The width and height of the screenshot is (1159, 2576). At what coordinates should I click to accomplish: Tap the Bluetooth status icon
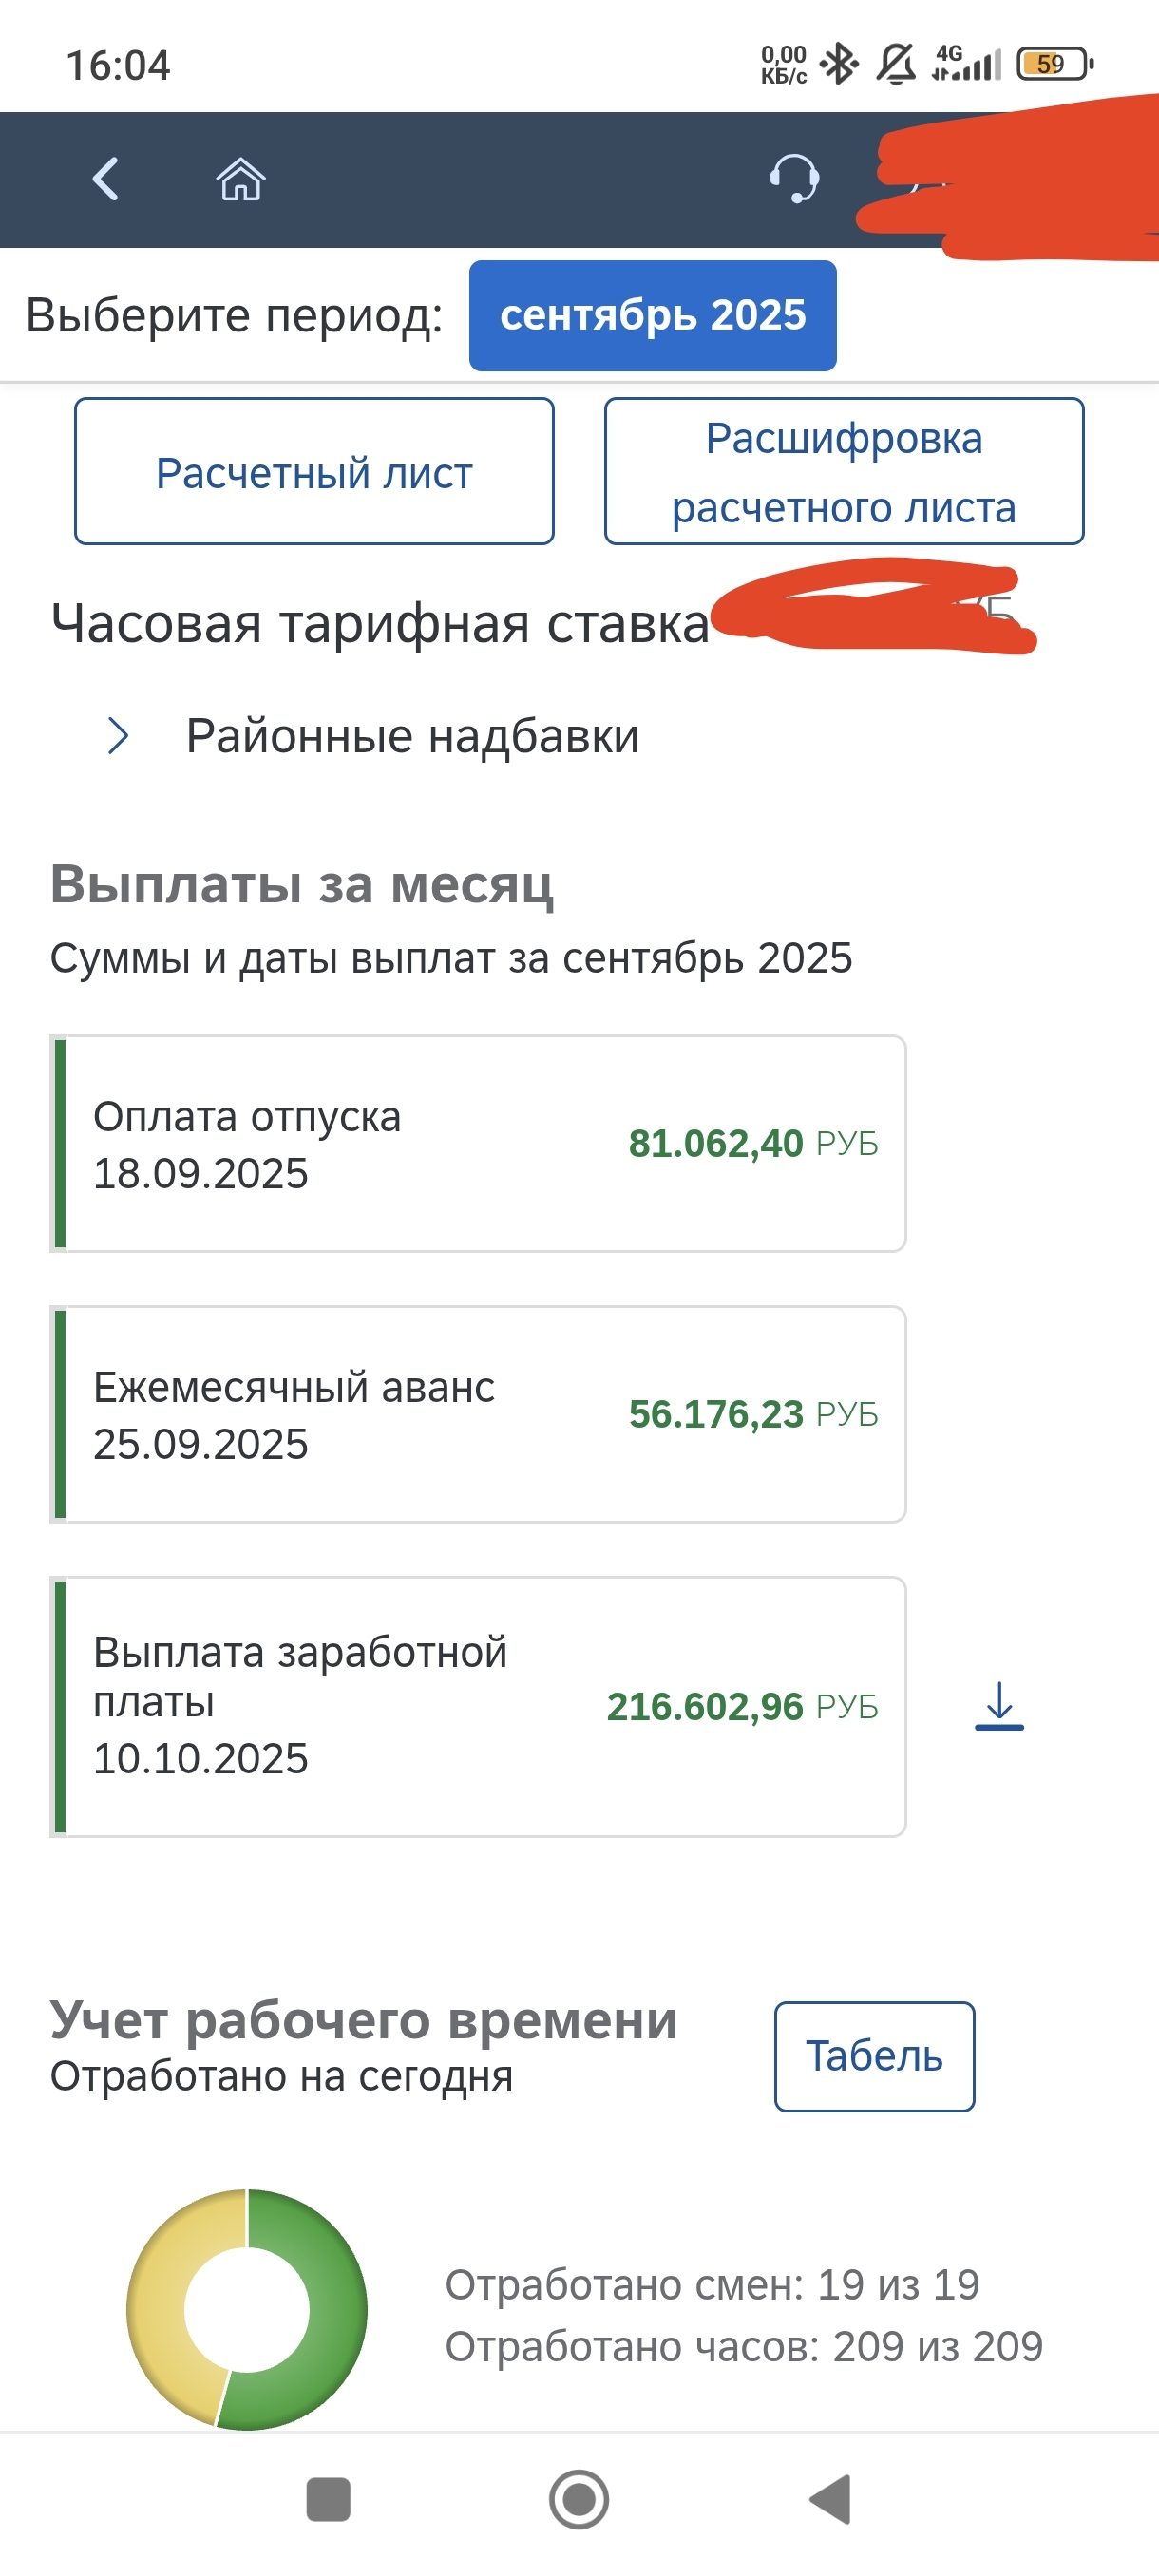coord(838,65)
